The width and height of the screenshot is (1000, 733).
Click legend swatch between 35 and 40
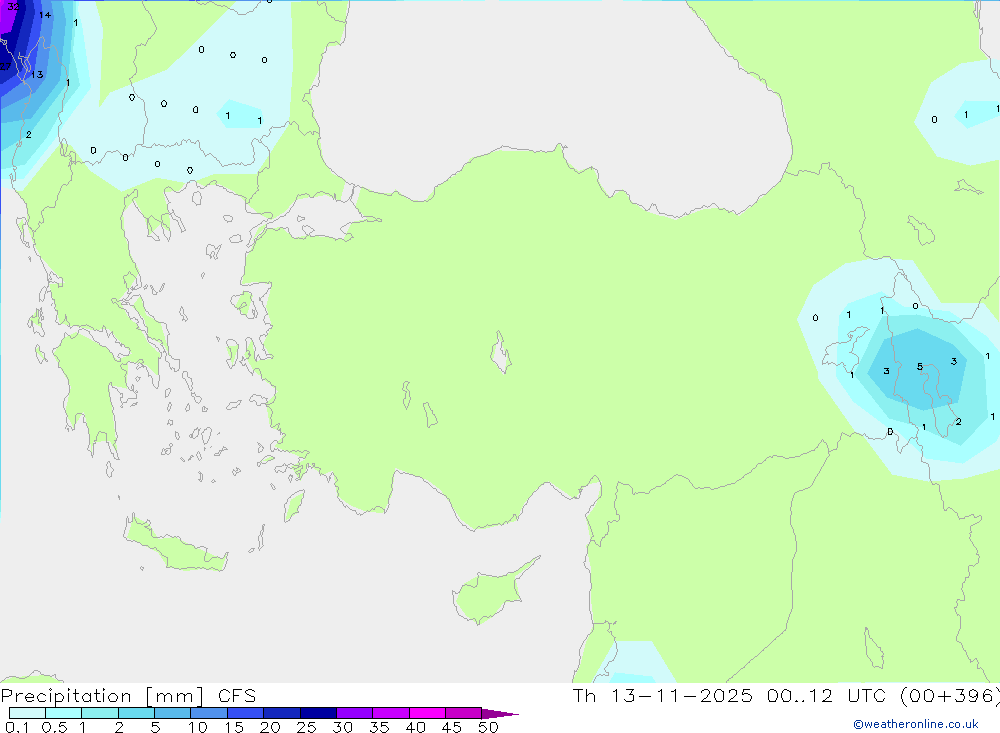coord(391,713)
